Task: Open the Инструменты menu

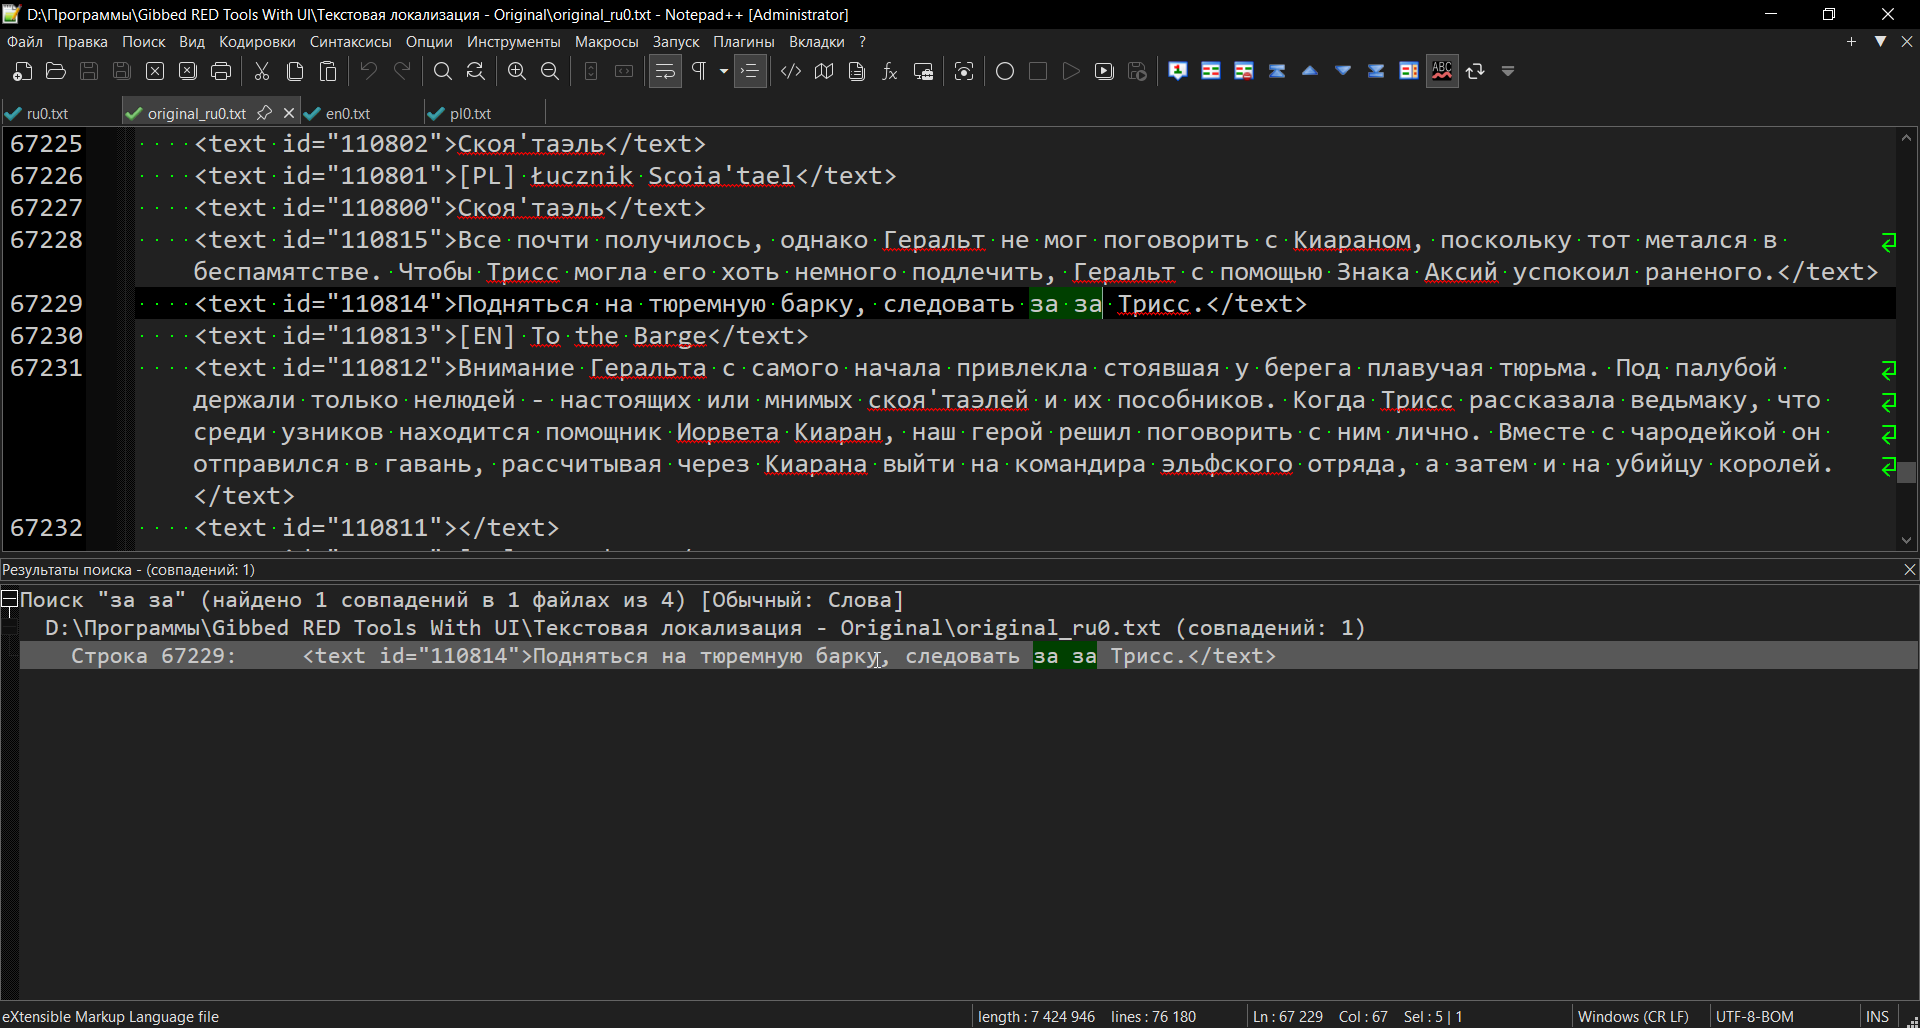Action: [514, 42]
